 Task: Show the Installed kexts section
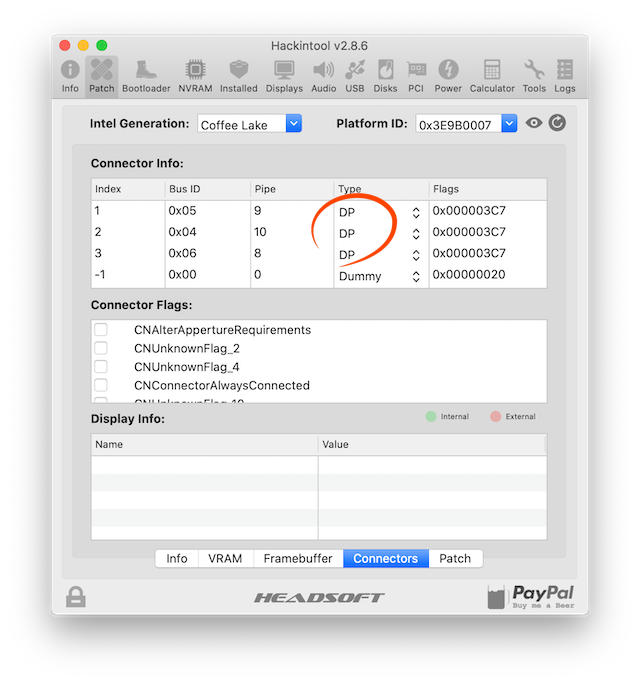click(239, 76)
